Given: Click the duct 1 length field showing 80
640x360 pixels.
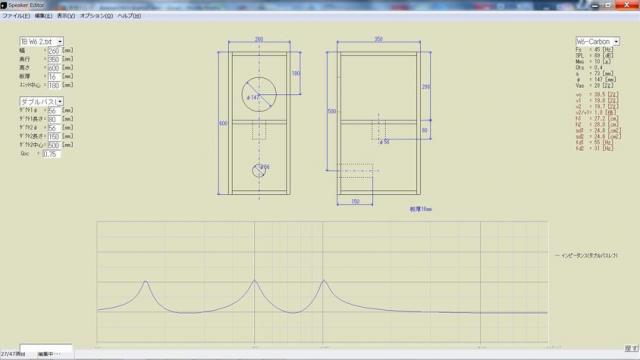Looking at the screenshot, I should pyautogui.click(x=54, y=119).
